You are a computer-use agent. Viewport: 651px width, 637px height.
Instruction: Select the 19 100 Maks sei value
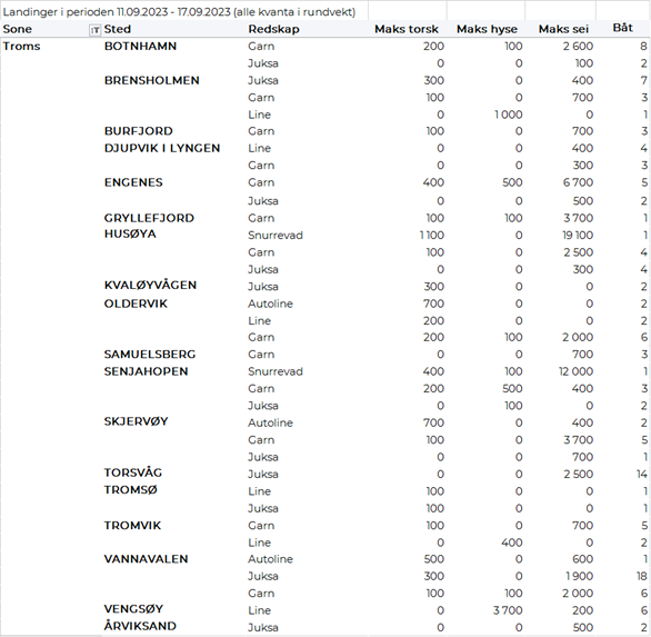[580, 234]
